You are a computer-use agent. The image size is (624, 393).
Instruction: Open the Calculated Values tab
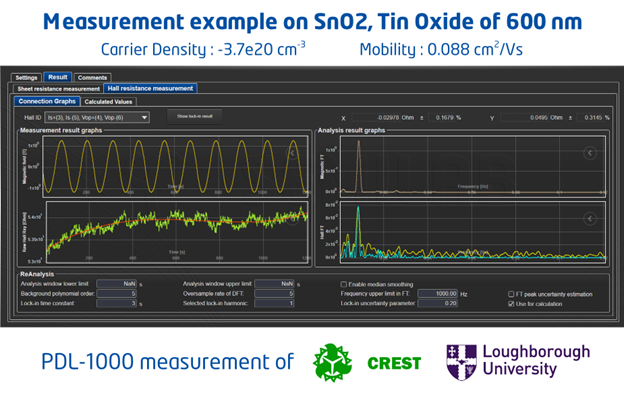pyautogui.click(x=108, y=102)
